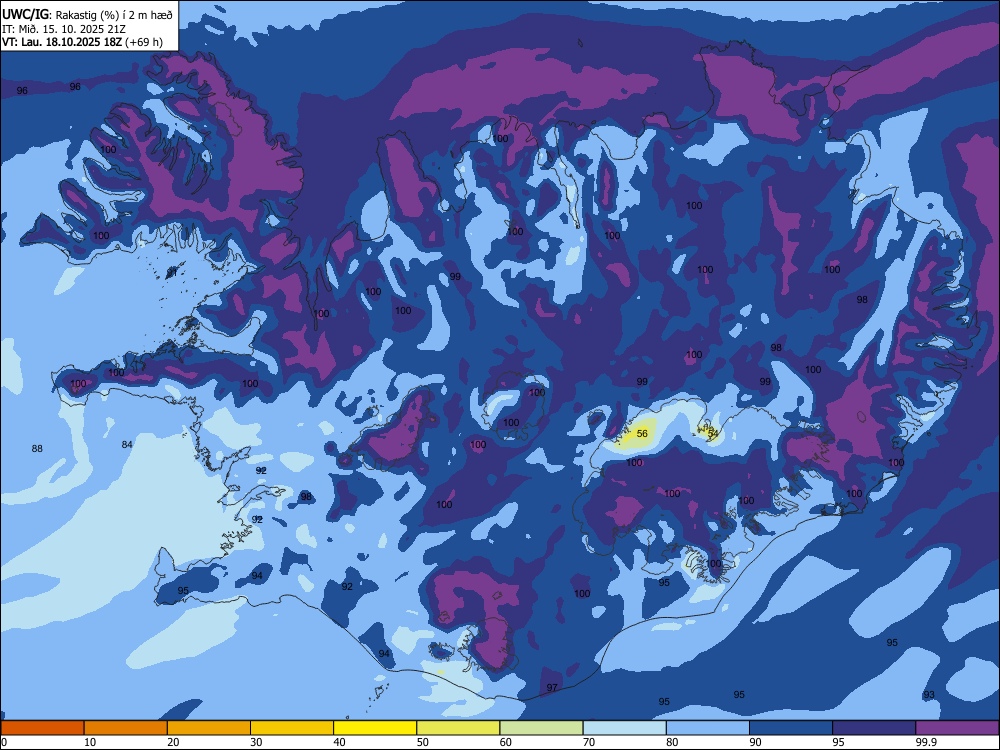Click the '88' humidity value over the sea

point(37,449)
